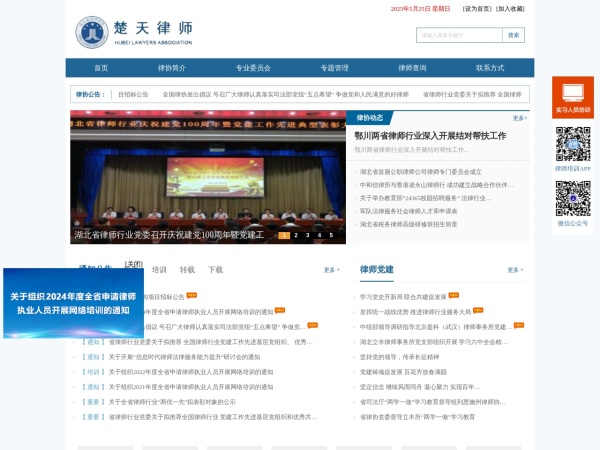The height and width of the screenshot is (450, 600).
Task: Open news 军队法律服务社会律师人才库申请表
Action: coord(408,211)
